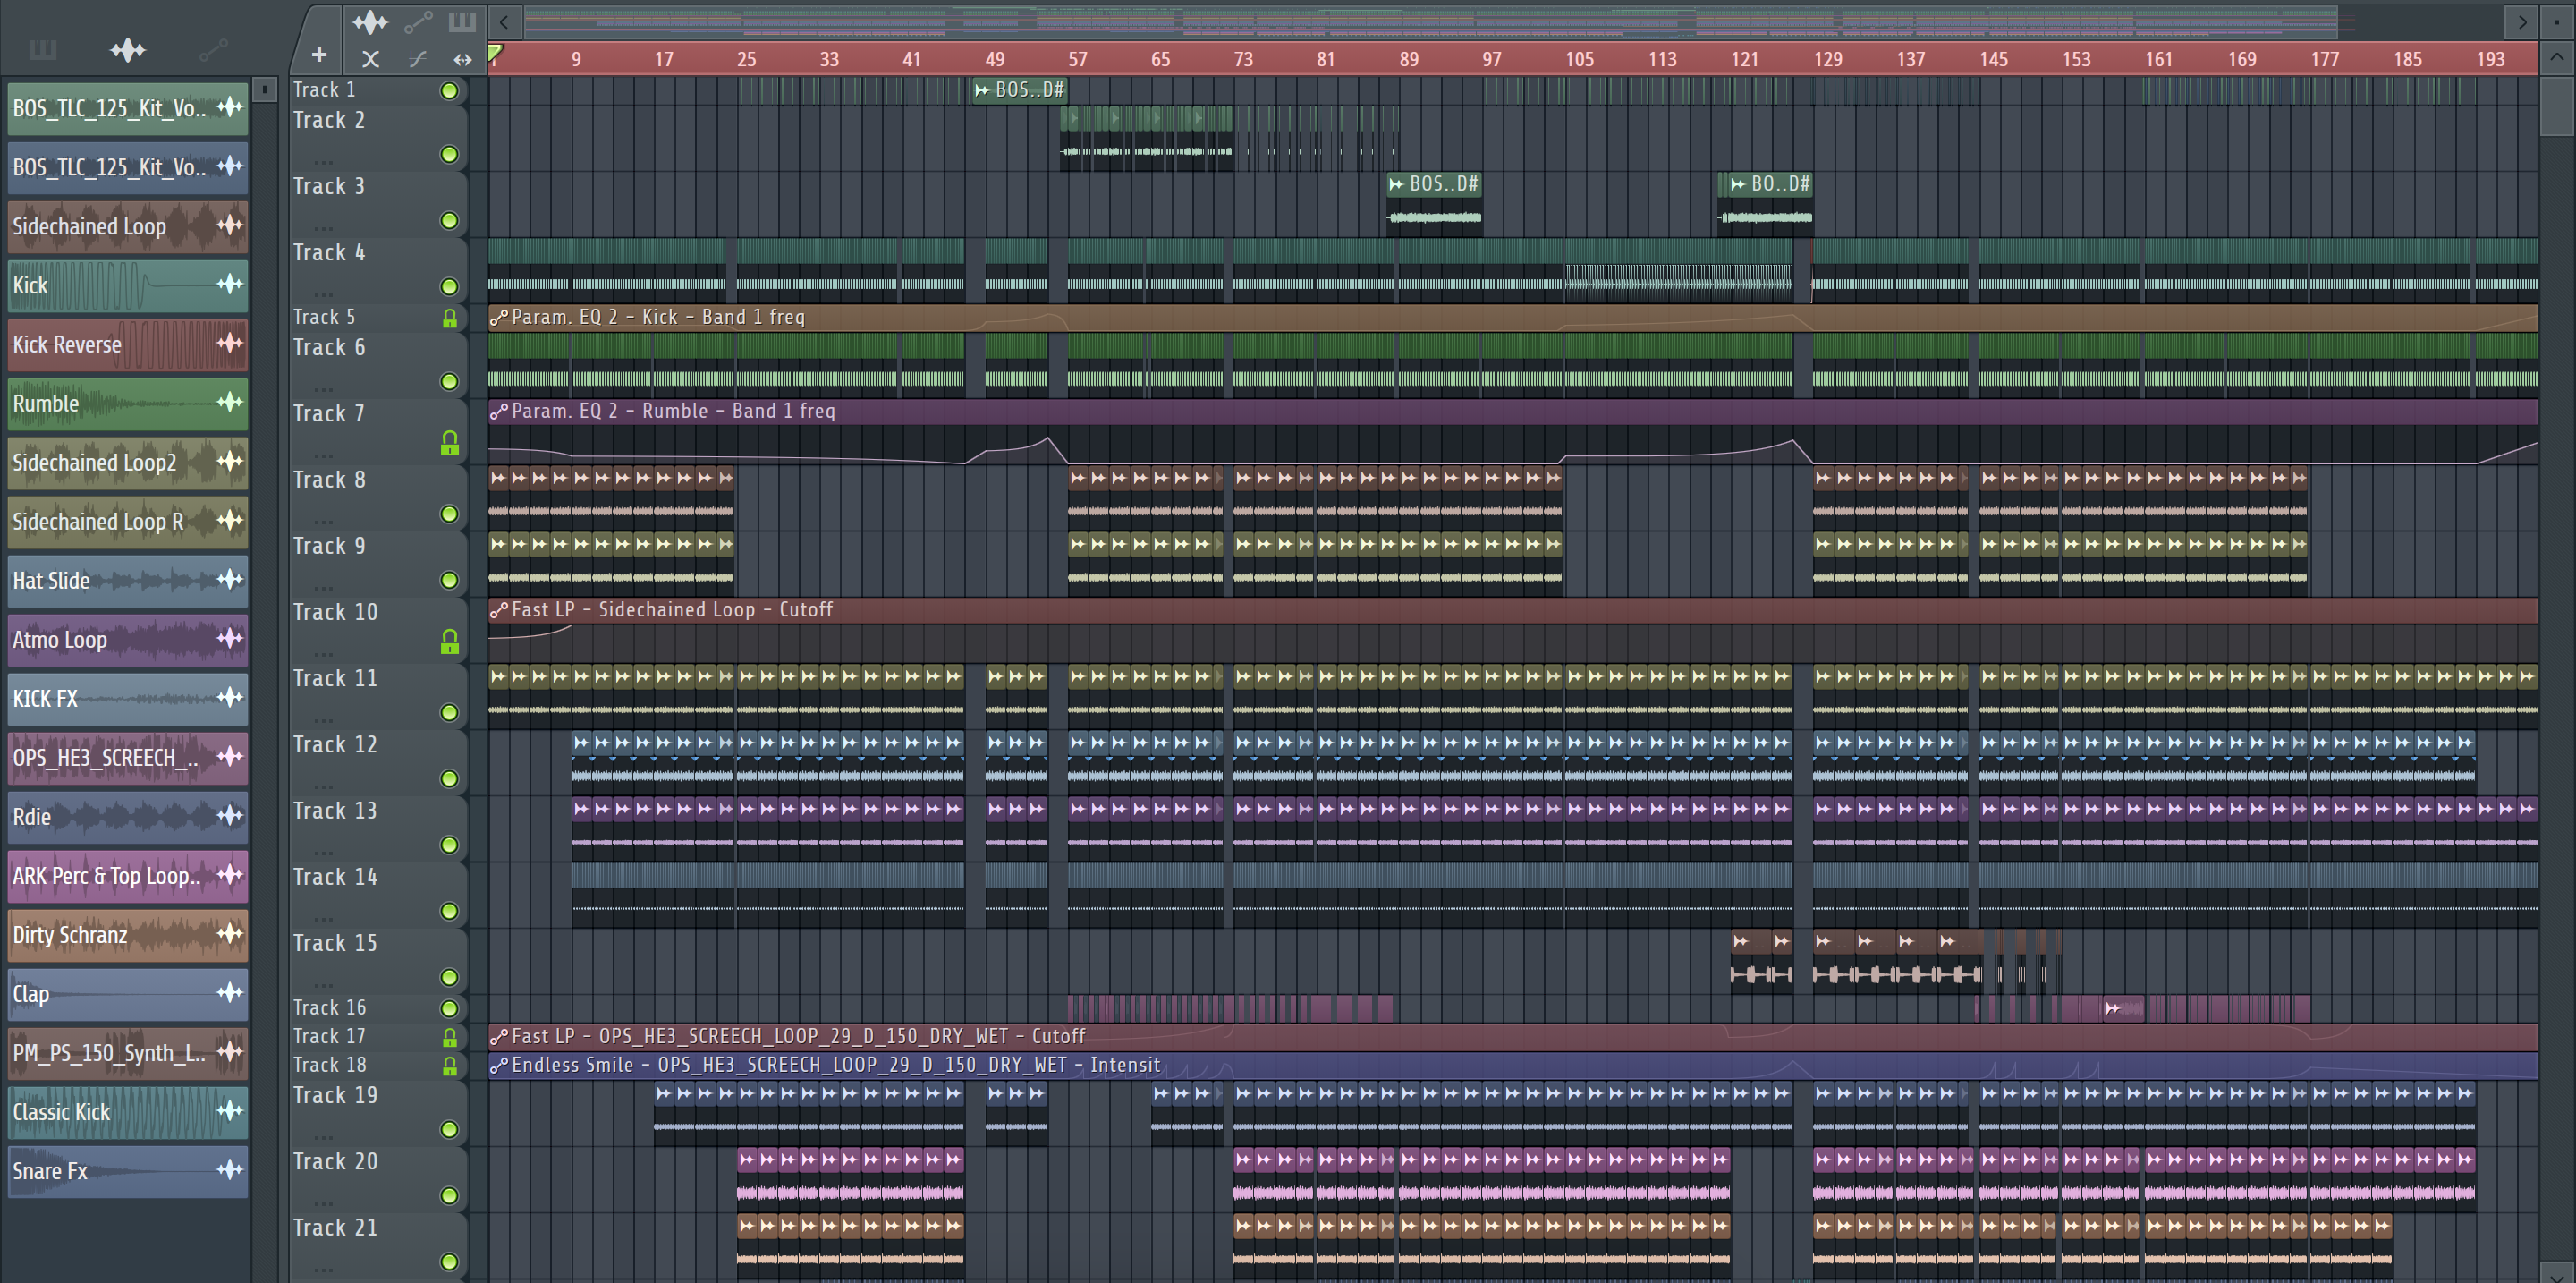The height and width of the screenshot is (1283, 2576).
Task: Click the Track 21 name label
Action: [x=335, y=1228]
